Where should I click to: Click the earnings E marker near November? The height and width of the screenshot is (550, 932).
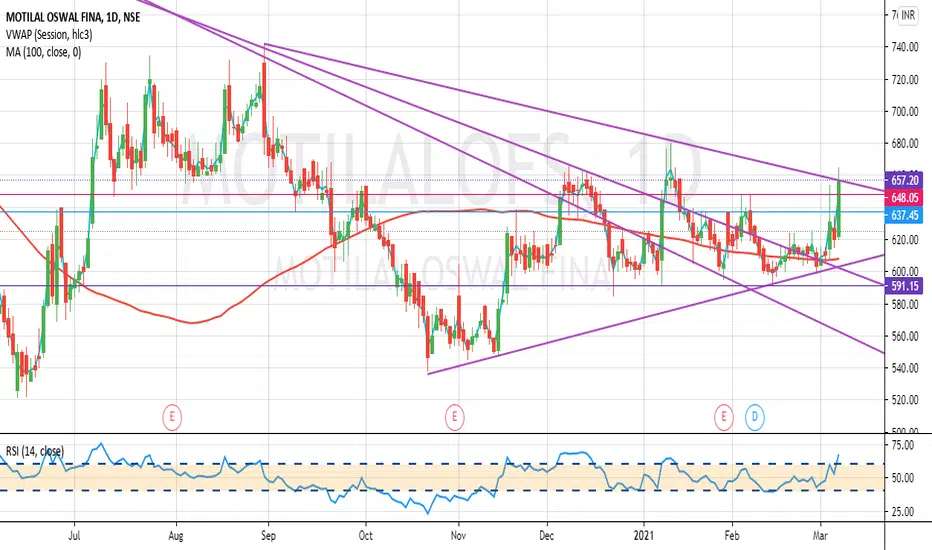coord(455,417)
